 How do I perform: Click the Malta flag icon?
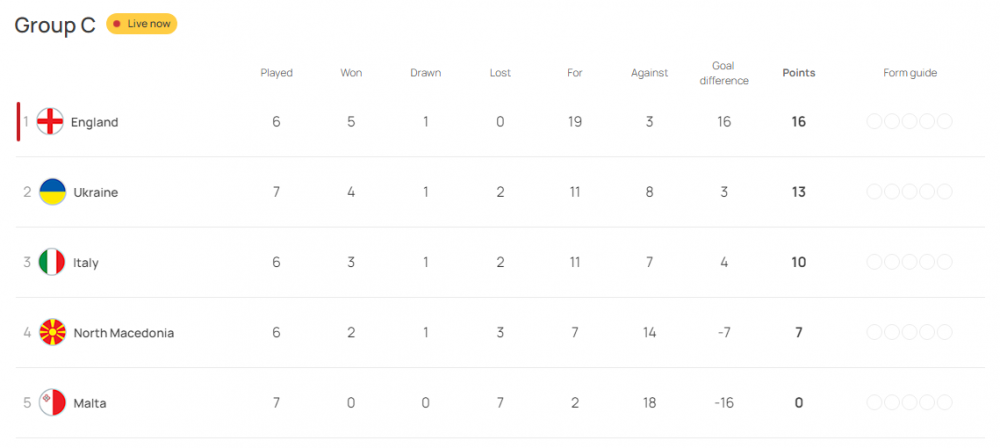53,403
